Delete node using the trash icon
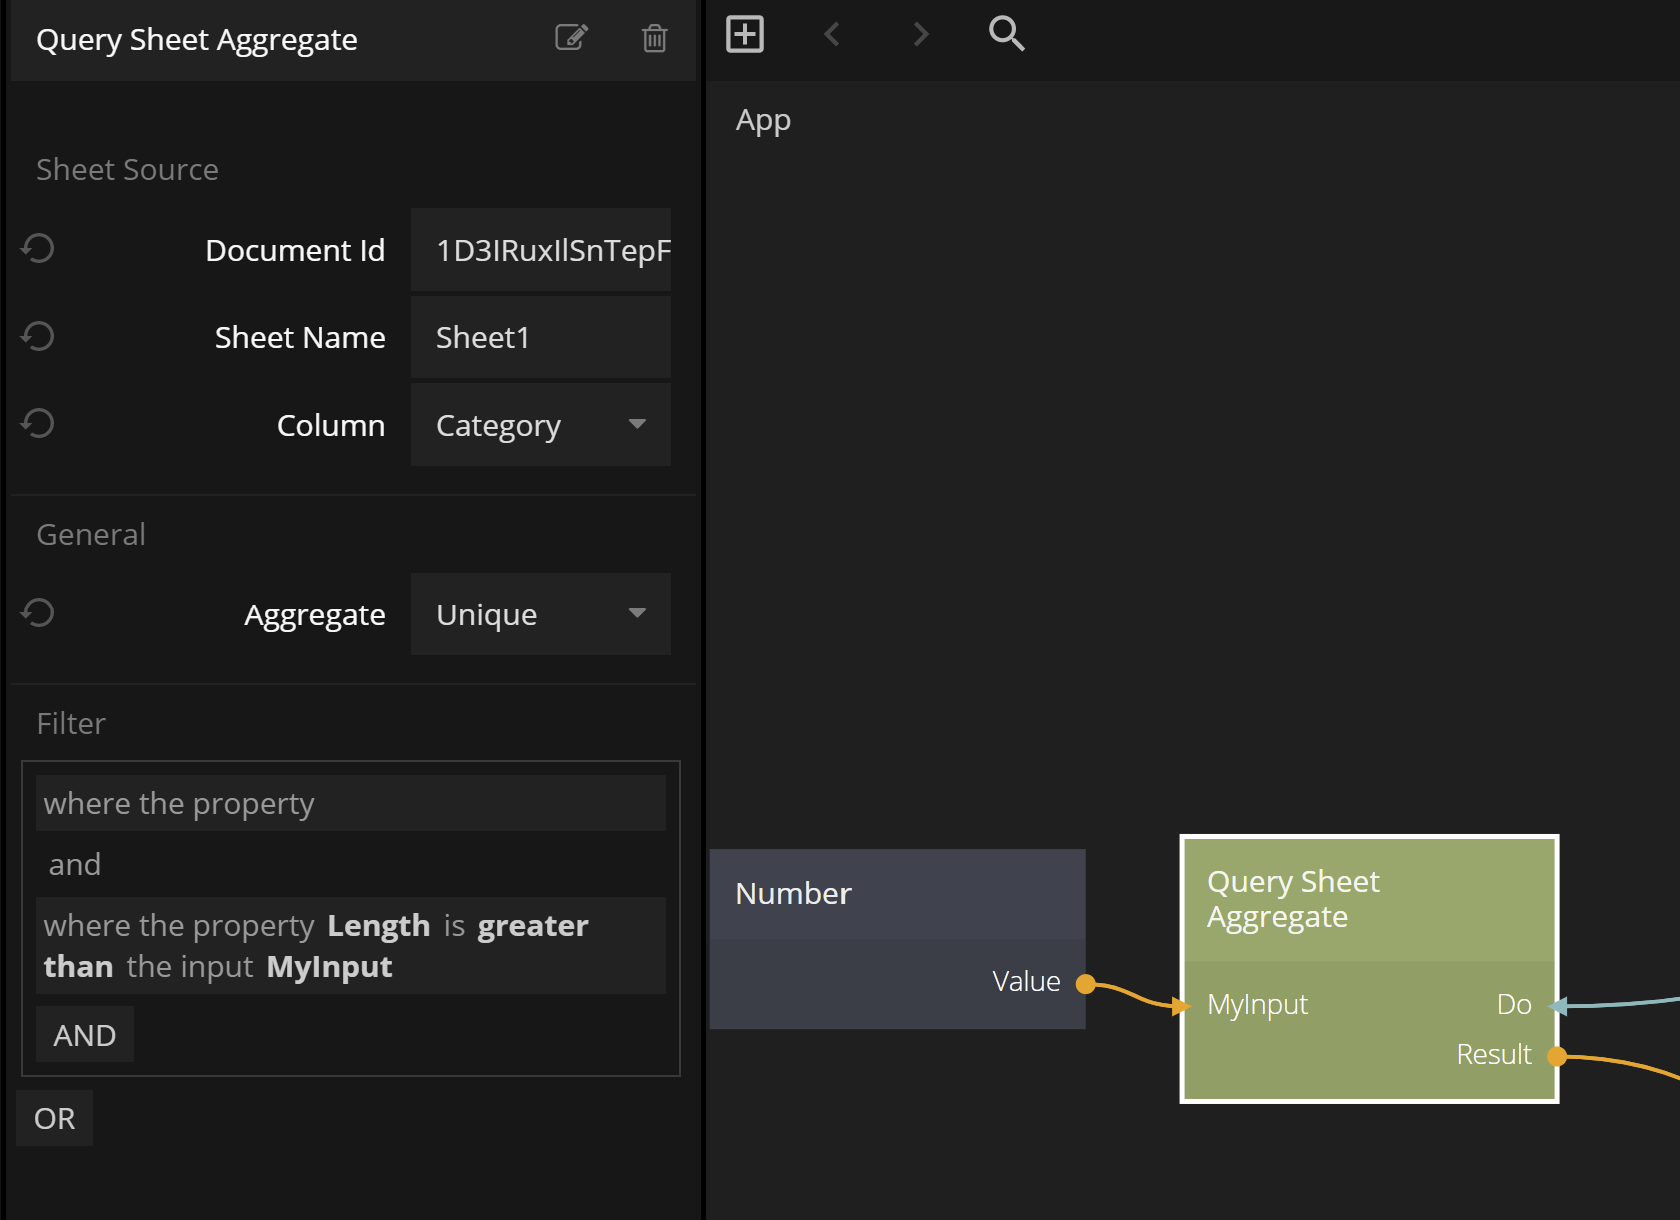The height and width of the screenshot is (1220, 1680). click(x=654, y=38)
